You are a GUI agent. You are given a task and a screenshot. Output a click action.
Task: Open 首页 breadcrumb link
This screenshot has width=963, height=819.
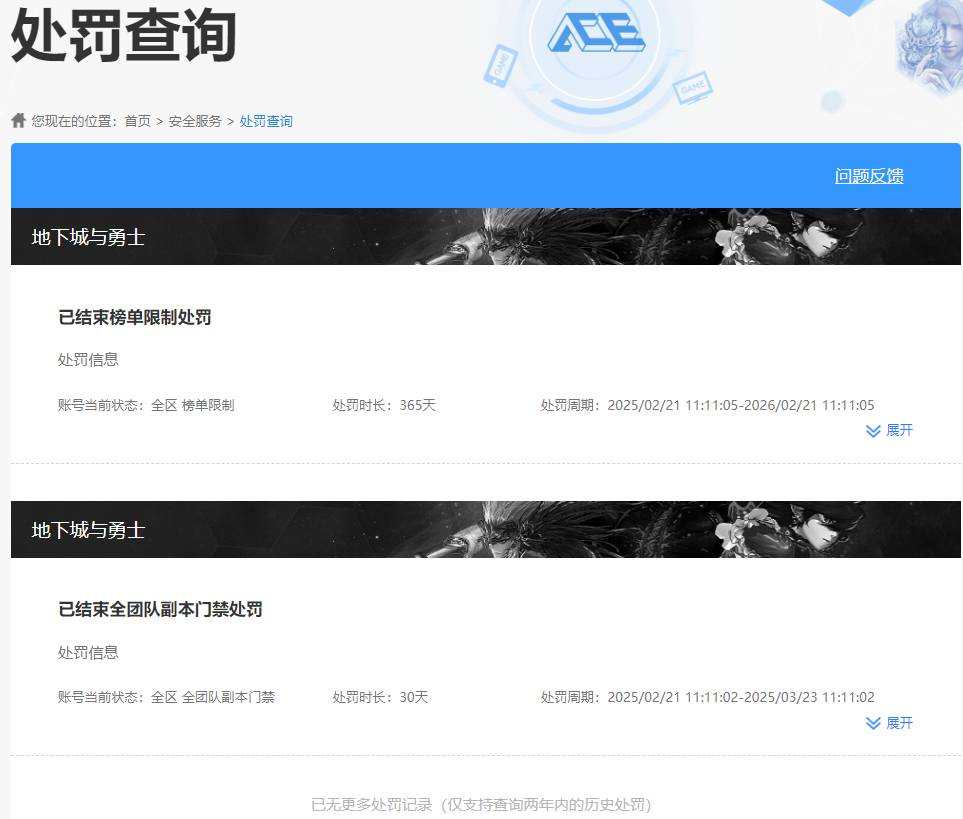[x=138, y=121]
